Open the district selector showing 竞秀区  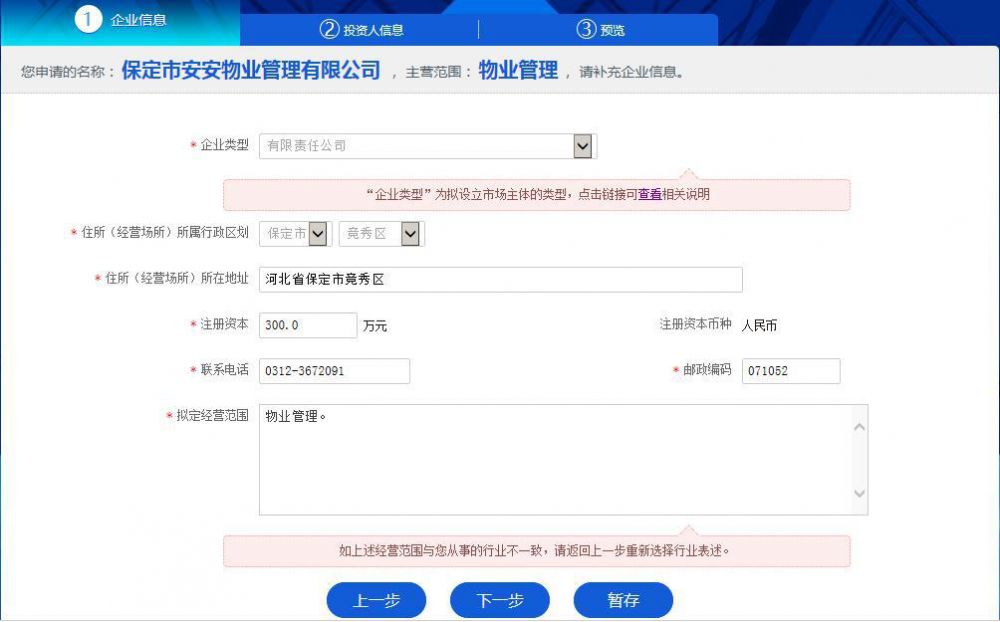click(x=380, y=233)
